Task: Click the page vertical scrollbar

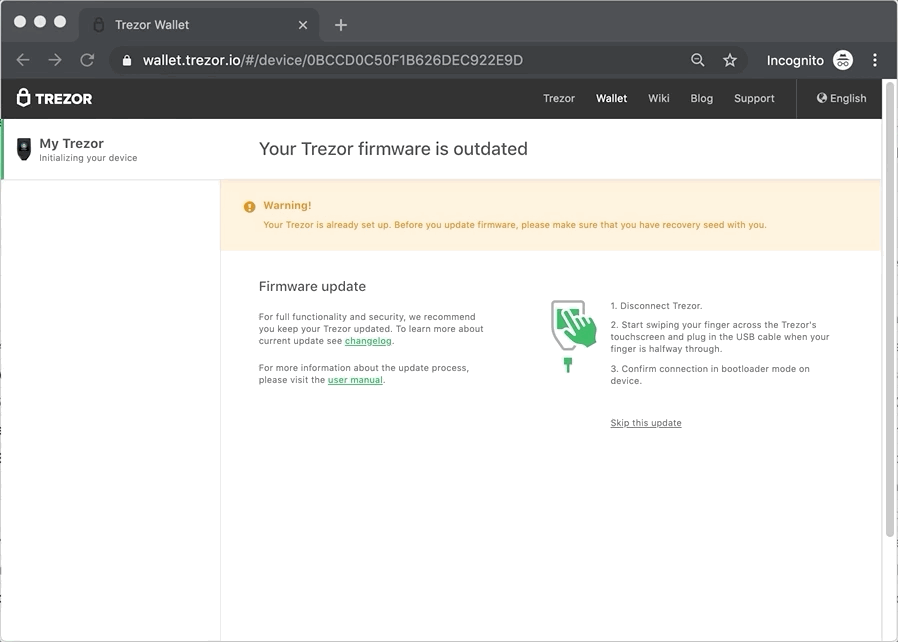Action: [x=889, y=309]
